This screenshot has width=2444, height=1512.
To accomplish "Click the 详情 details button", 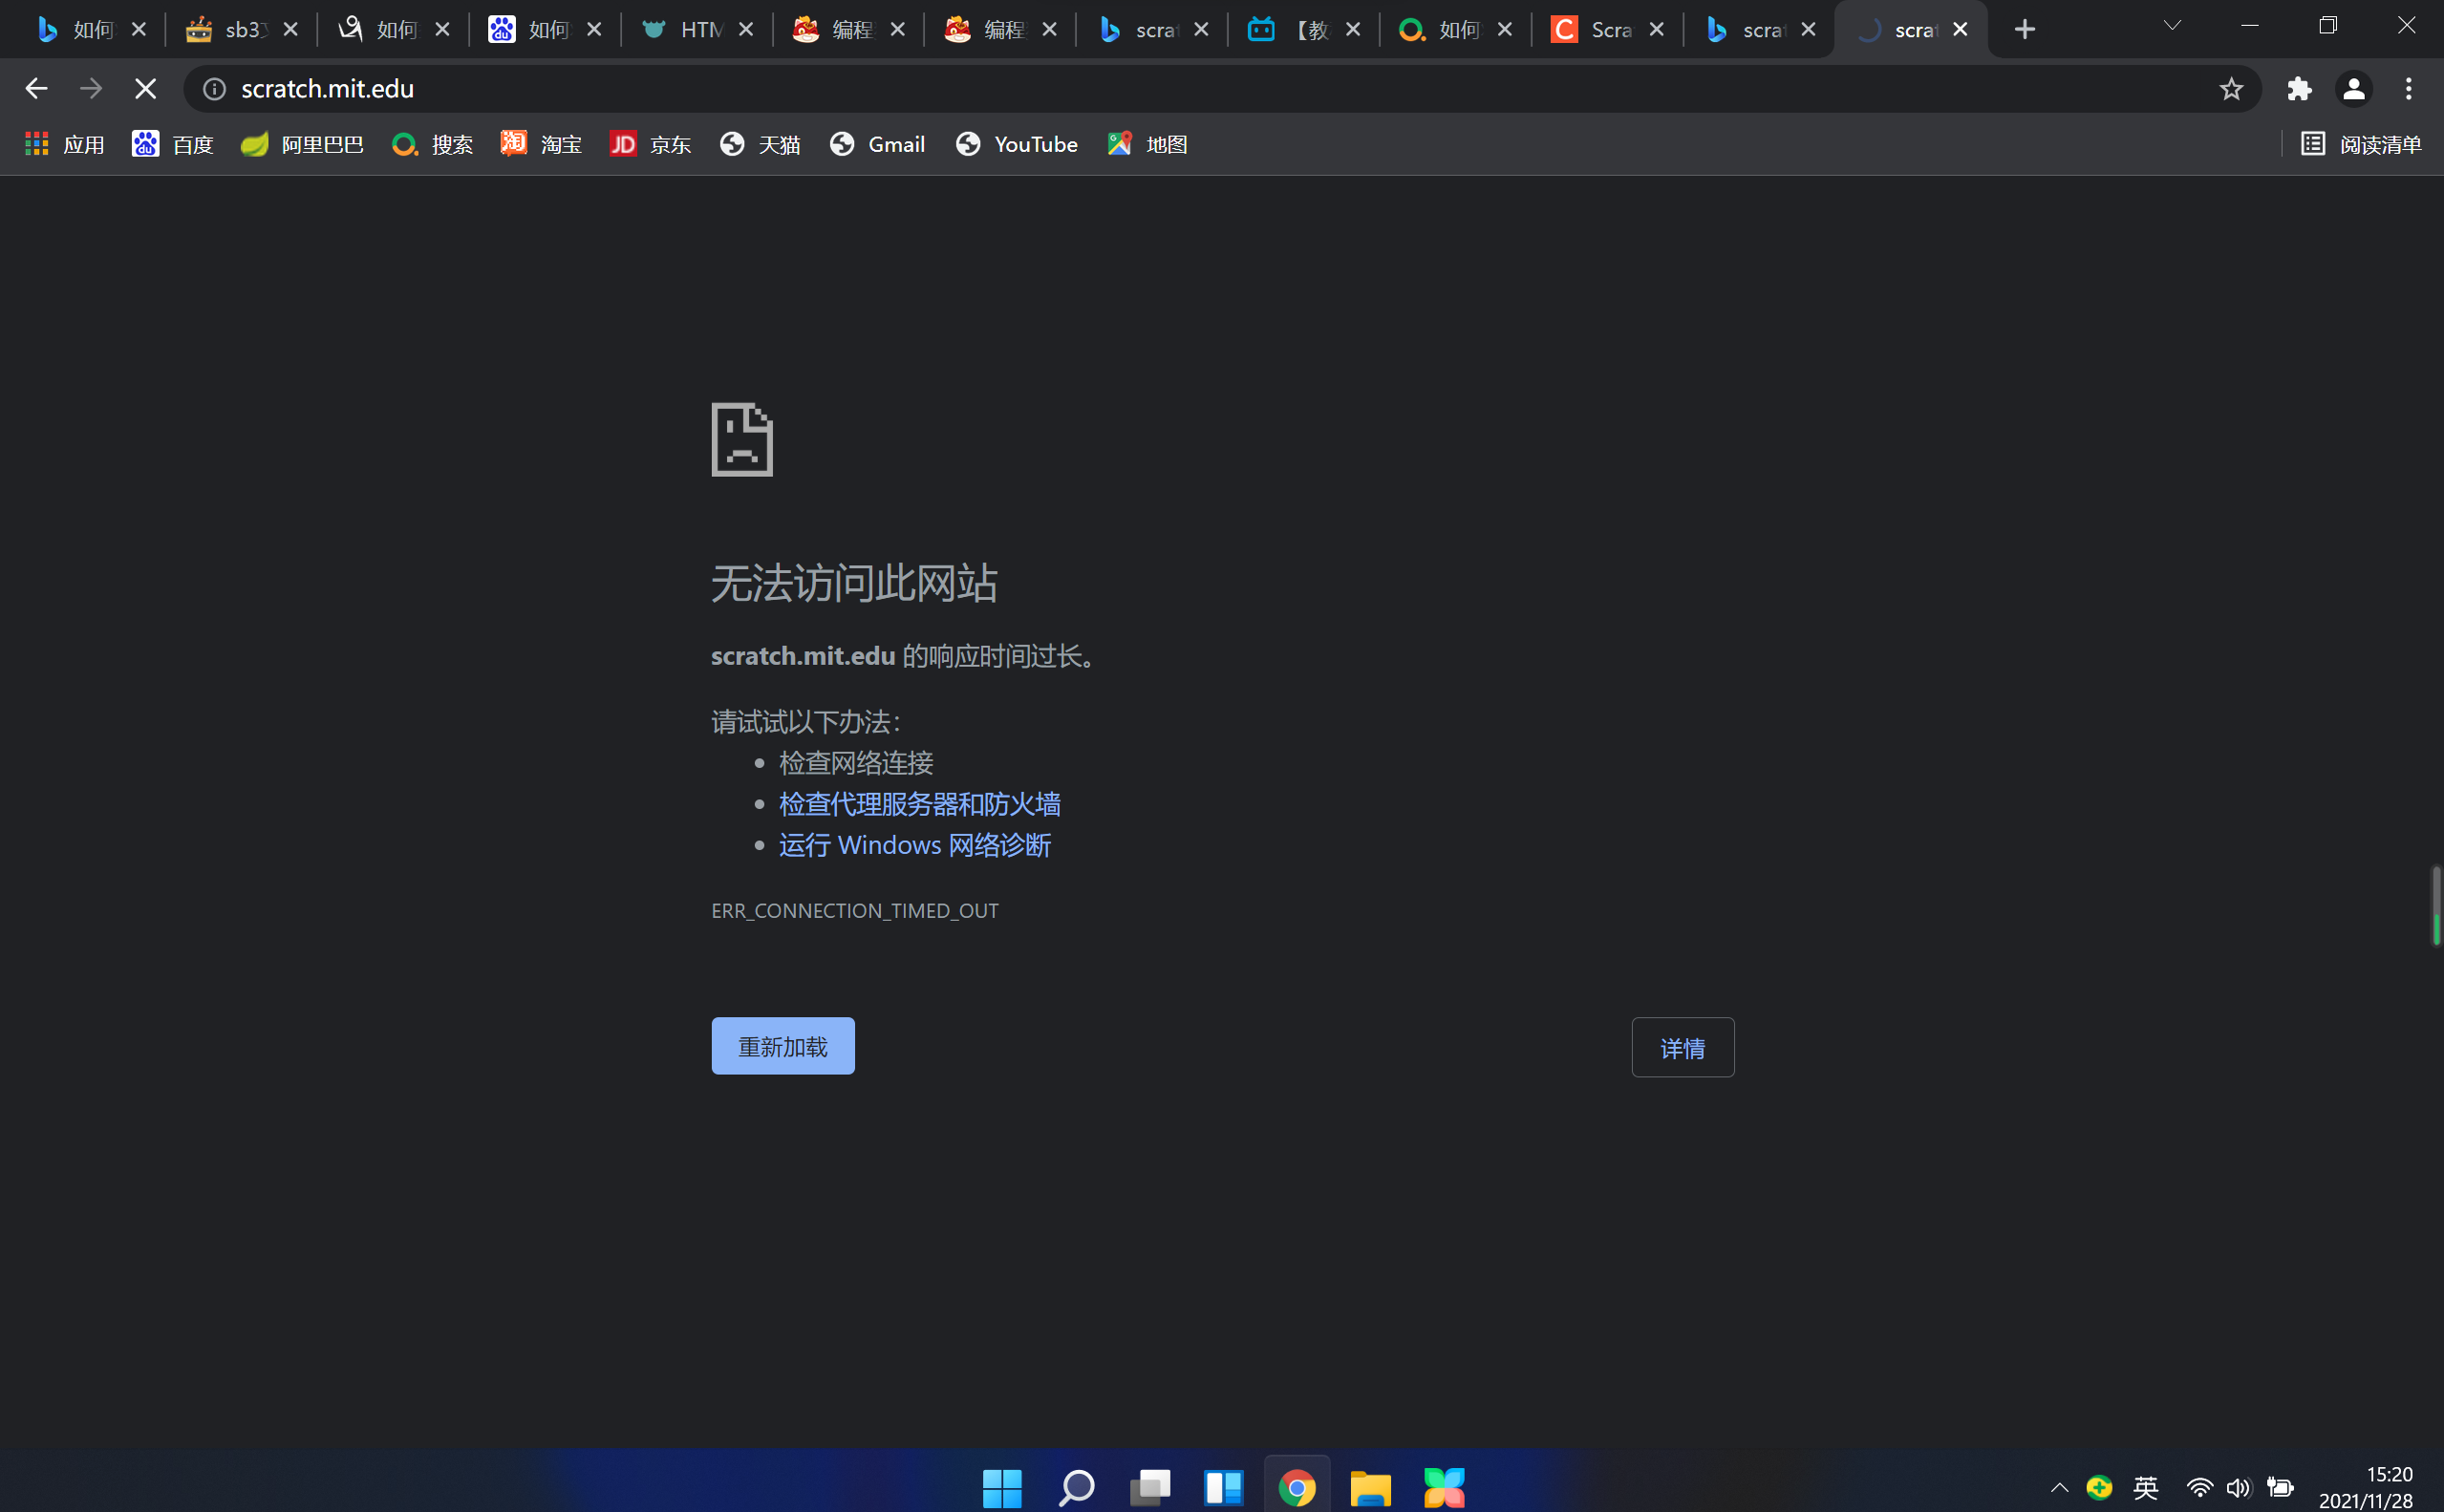I will click(x=1683, y=1047).
